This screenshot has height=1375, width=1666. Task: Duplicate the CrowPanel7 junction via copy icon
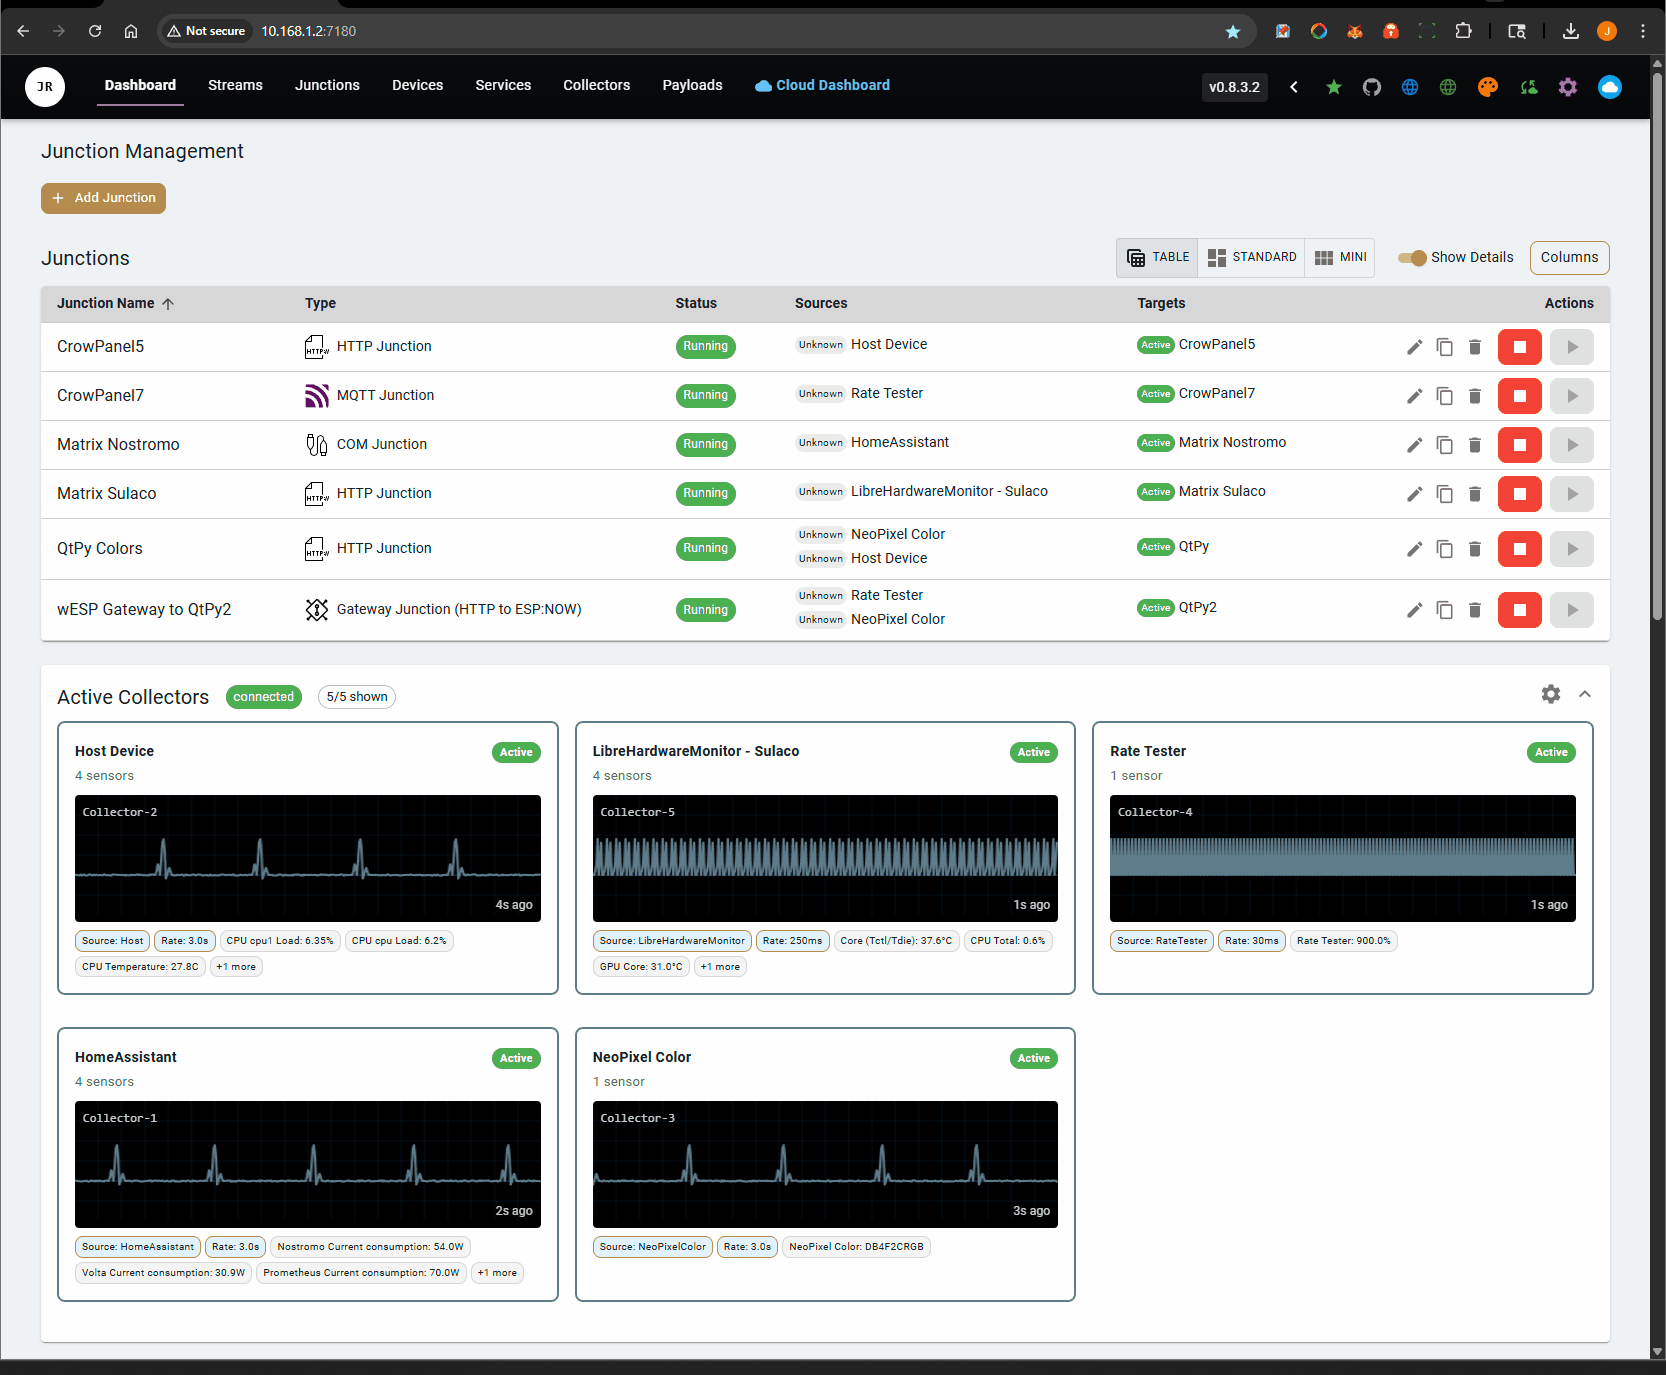click(1444, 396)
